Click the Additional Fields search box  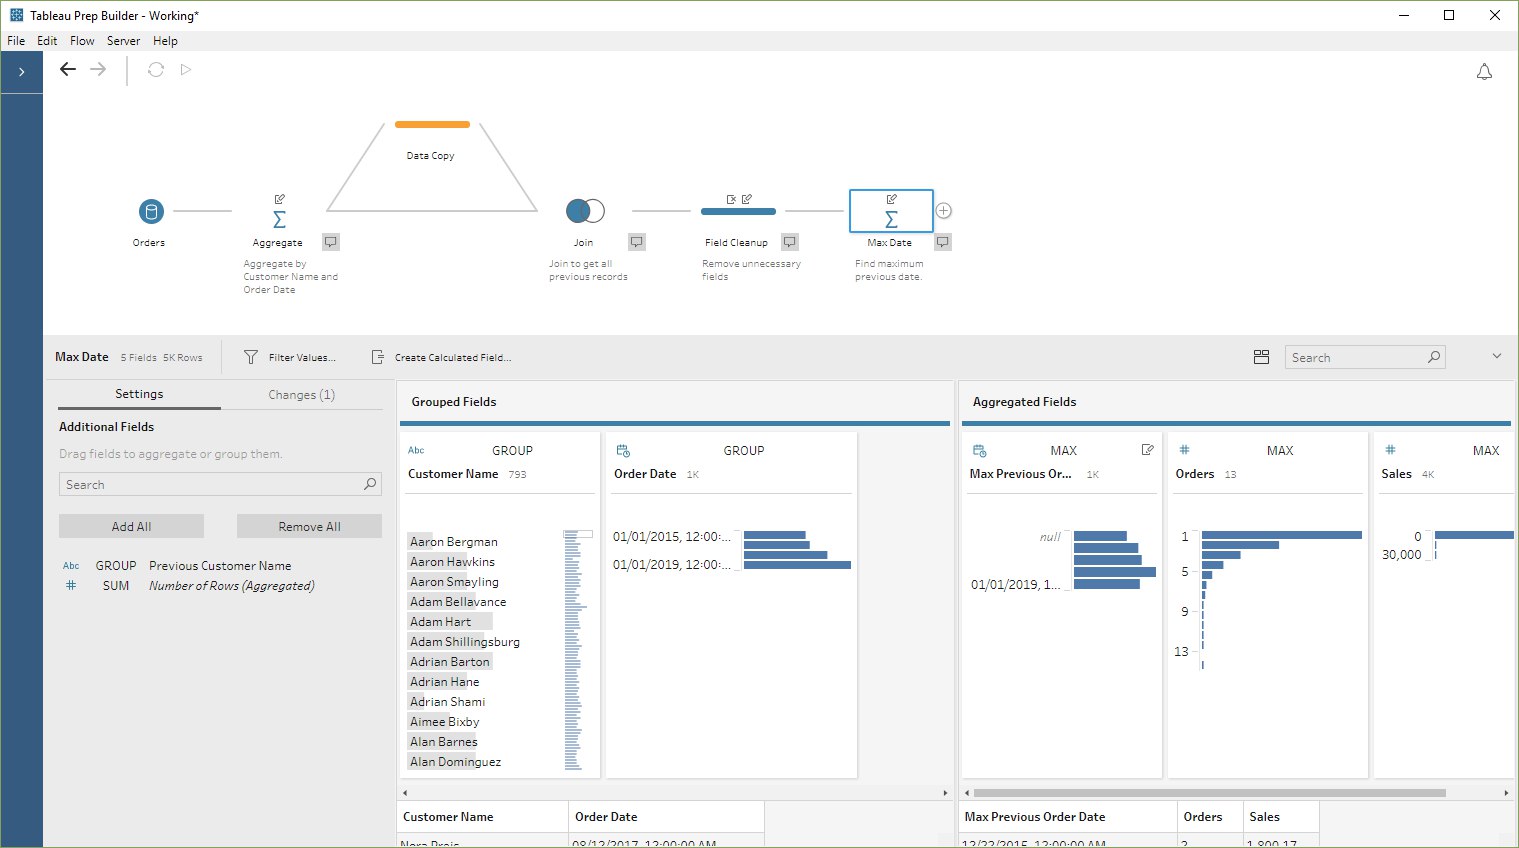tap(219, 484)
